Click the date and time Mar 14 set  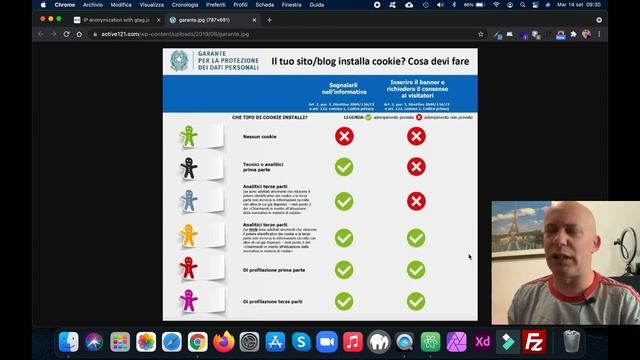pyautogui.click(x=579, y=5)
